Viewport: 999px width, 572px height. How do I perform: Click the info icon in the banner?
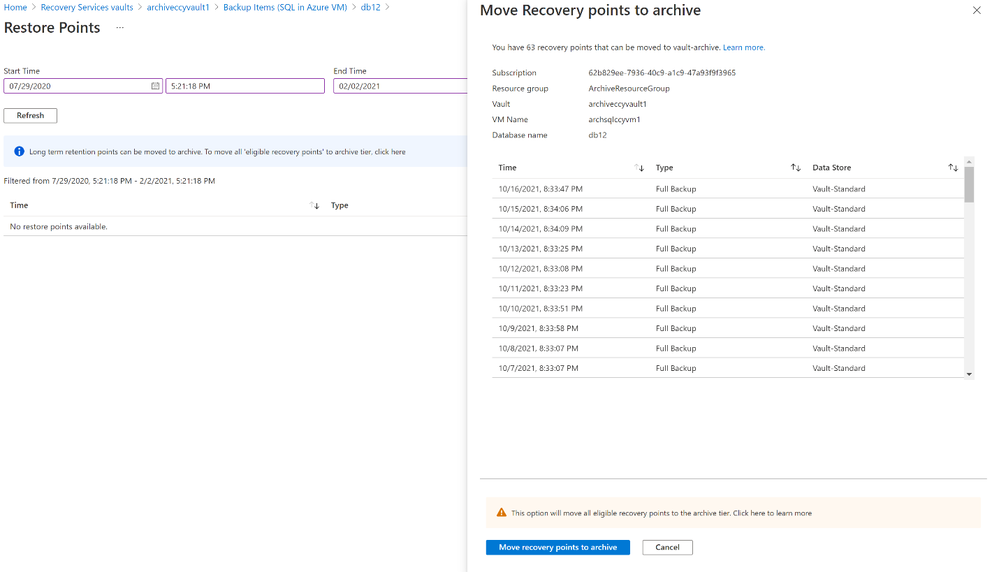click(19, 152)
